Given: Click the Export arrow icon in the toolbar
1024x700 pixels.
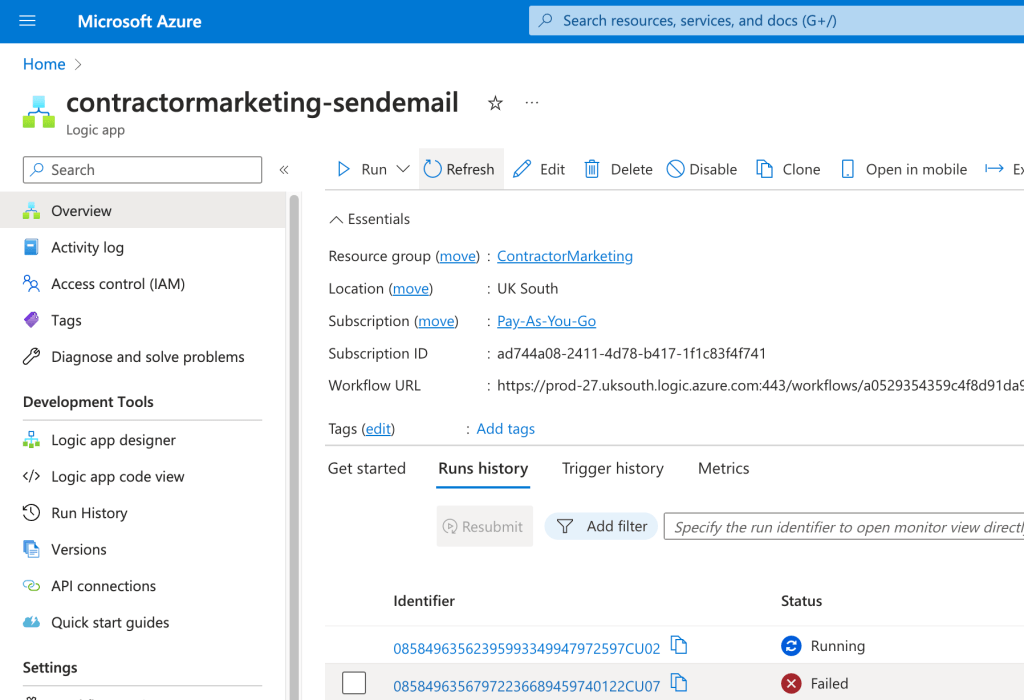Looking at the screenshot, I should point(994,169).
